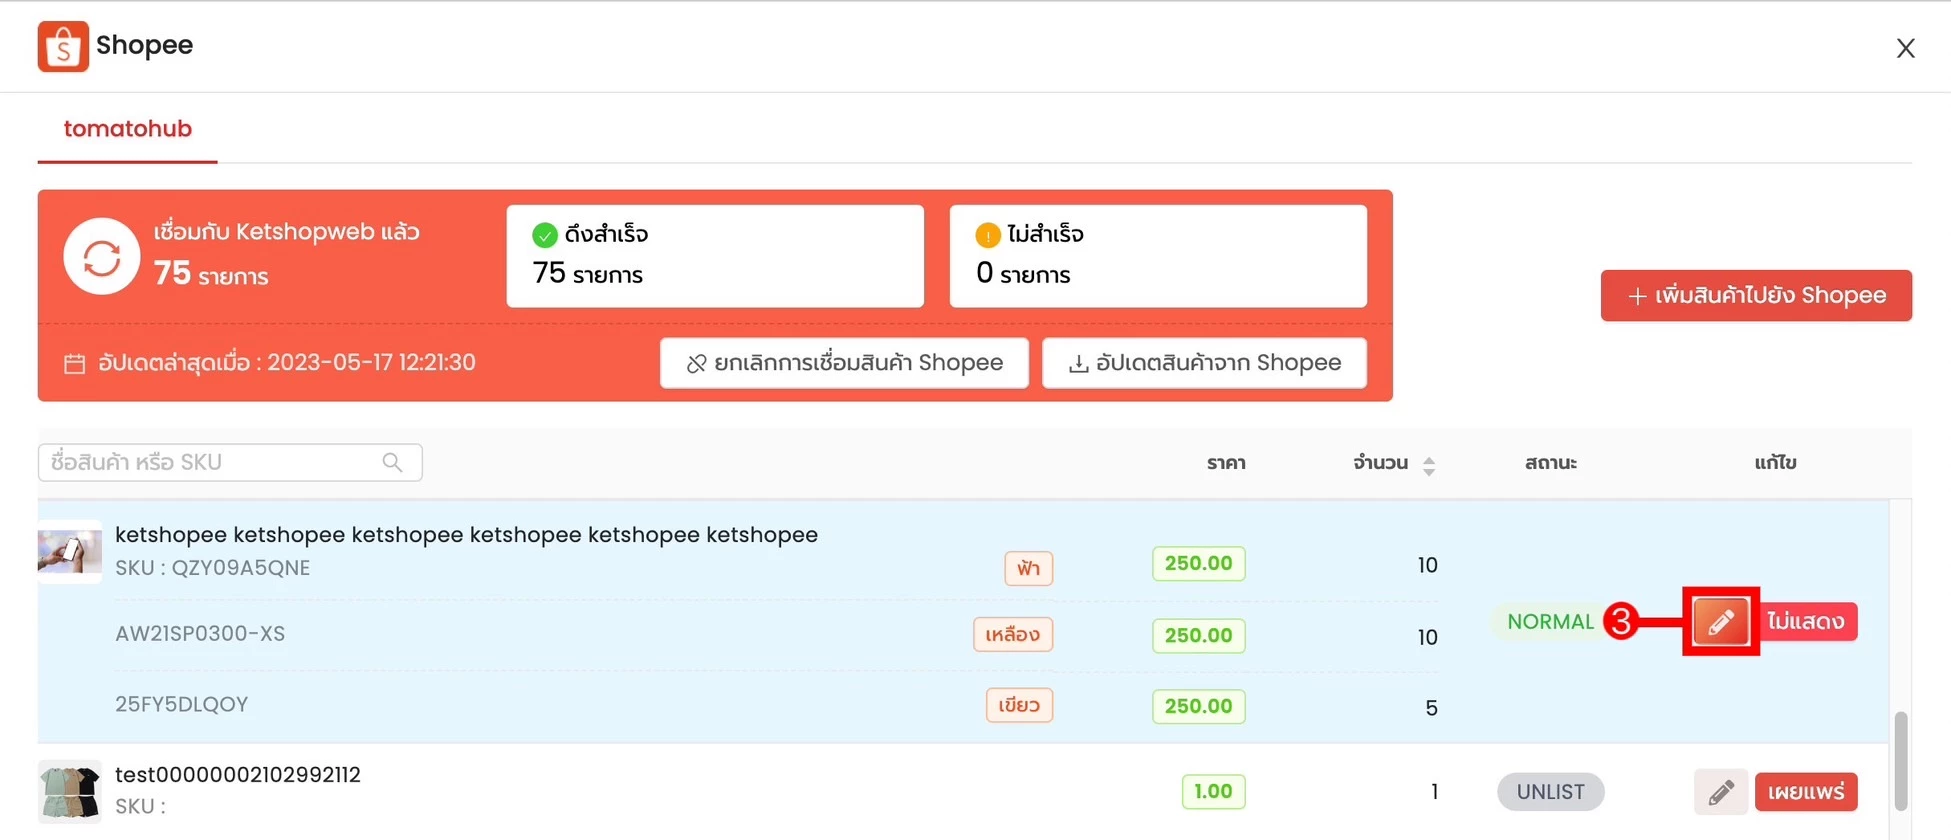
Task: Click เพิ่มสินค้าไปยัง Shopee button
Action: click(1756, 295)
